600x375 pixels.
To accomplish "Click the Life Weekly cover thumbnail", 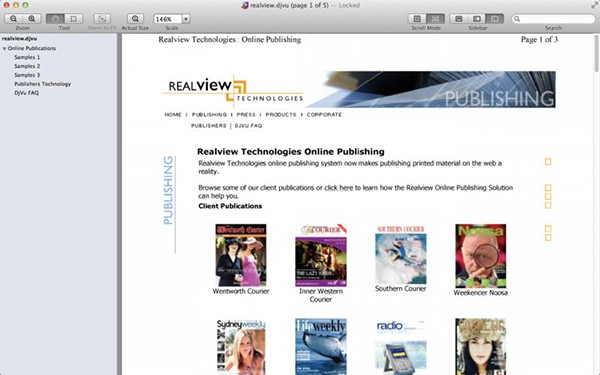I will tap(321, 347).
